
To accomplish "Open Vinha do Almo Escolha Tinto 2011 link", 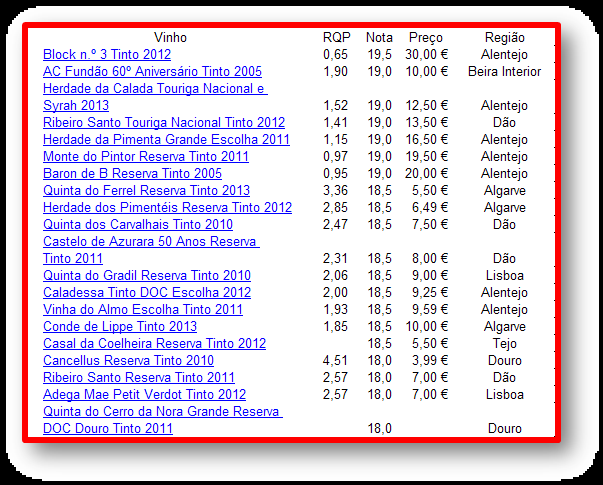I will [143, 310].
